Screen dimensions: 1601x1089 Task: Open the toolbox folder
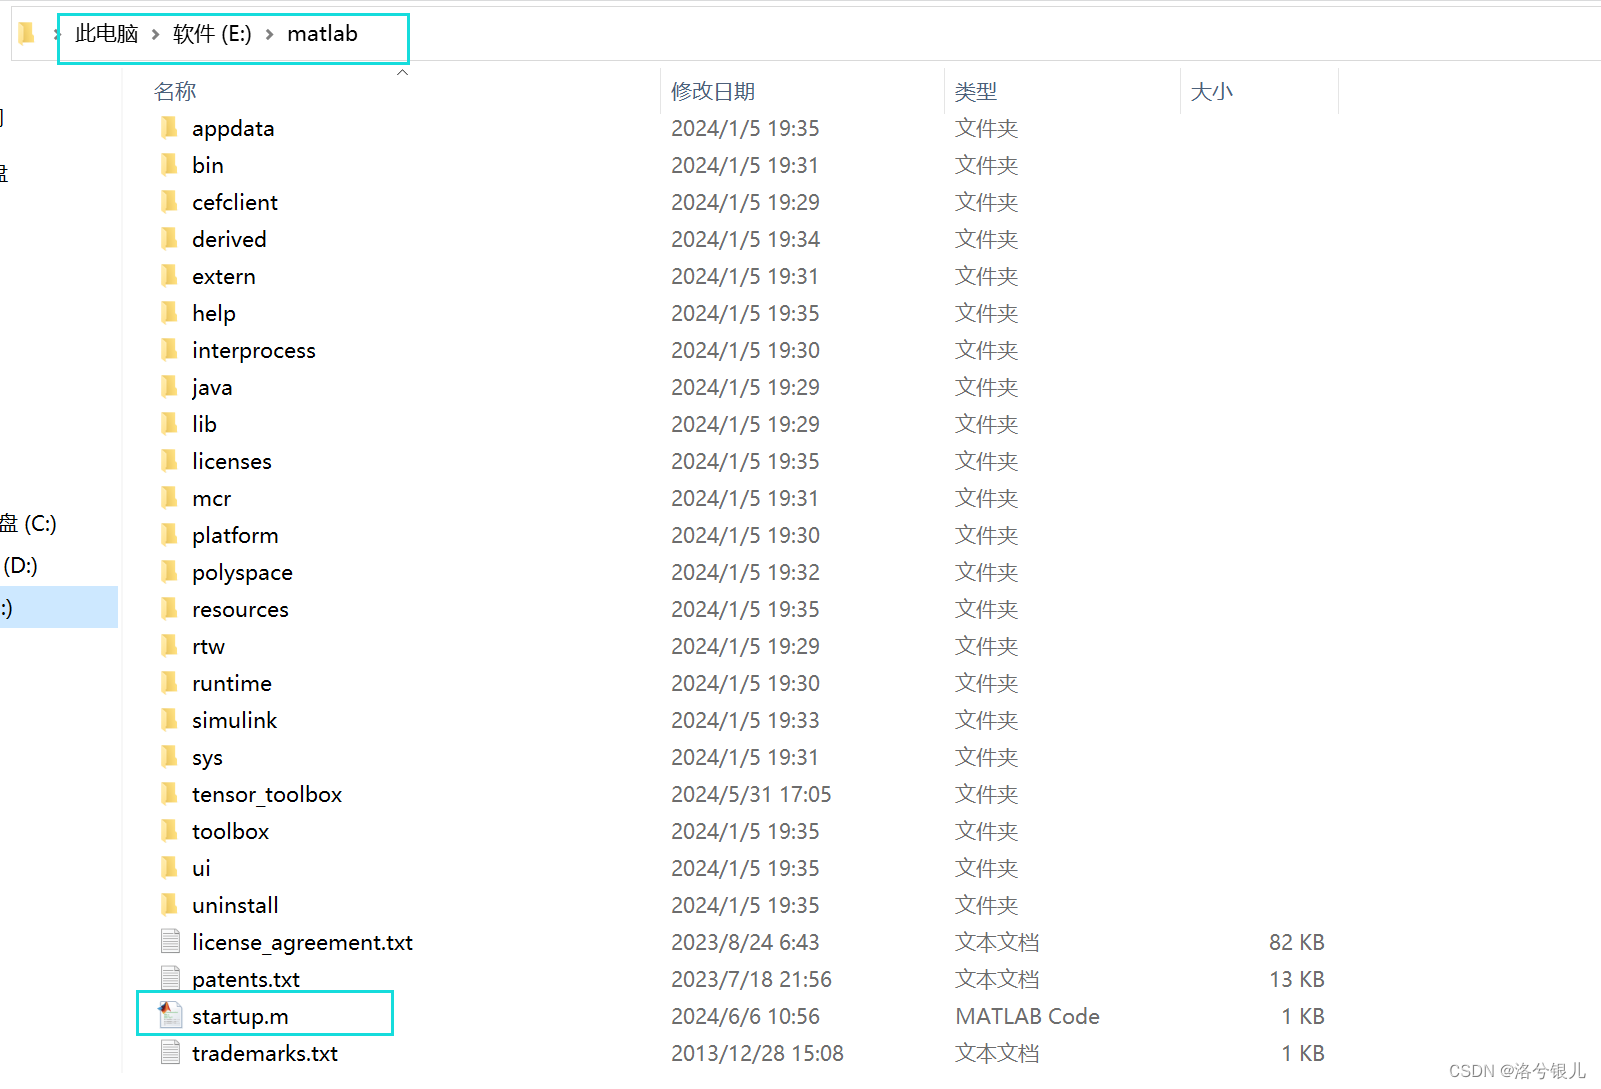pyautogui.click(x=230, y=831)
